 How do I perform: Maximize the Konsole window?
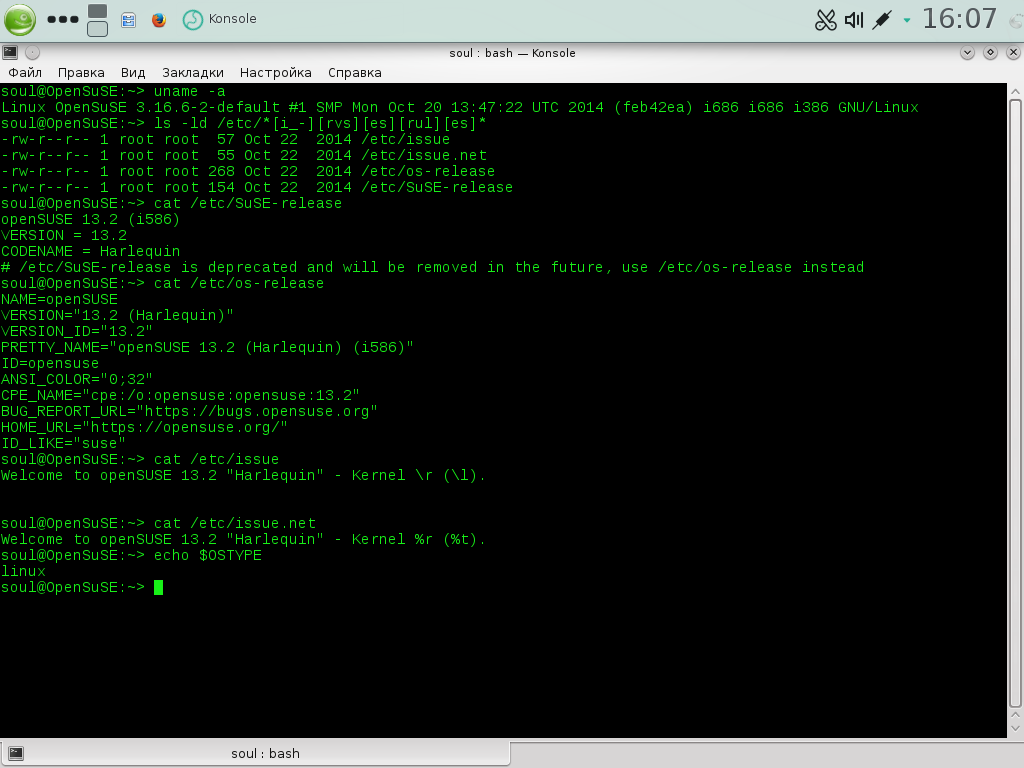pyautogui.click(x=990, y=52)
